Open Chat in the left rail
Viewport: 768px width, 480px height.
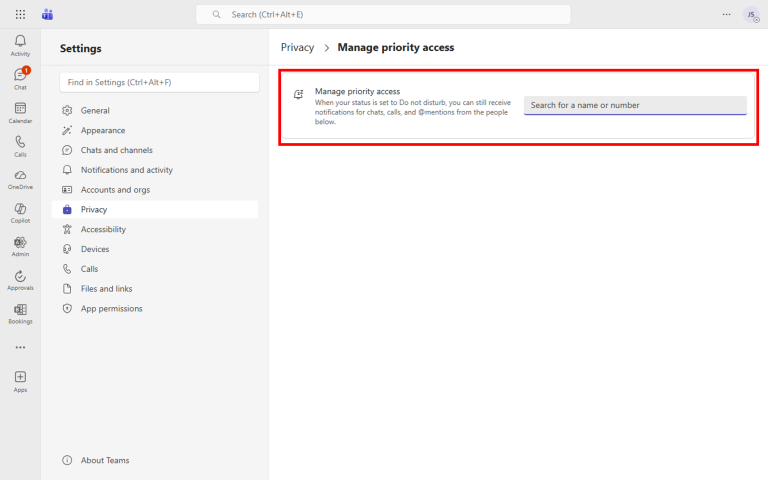point(20,78)
